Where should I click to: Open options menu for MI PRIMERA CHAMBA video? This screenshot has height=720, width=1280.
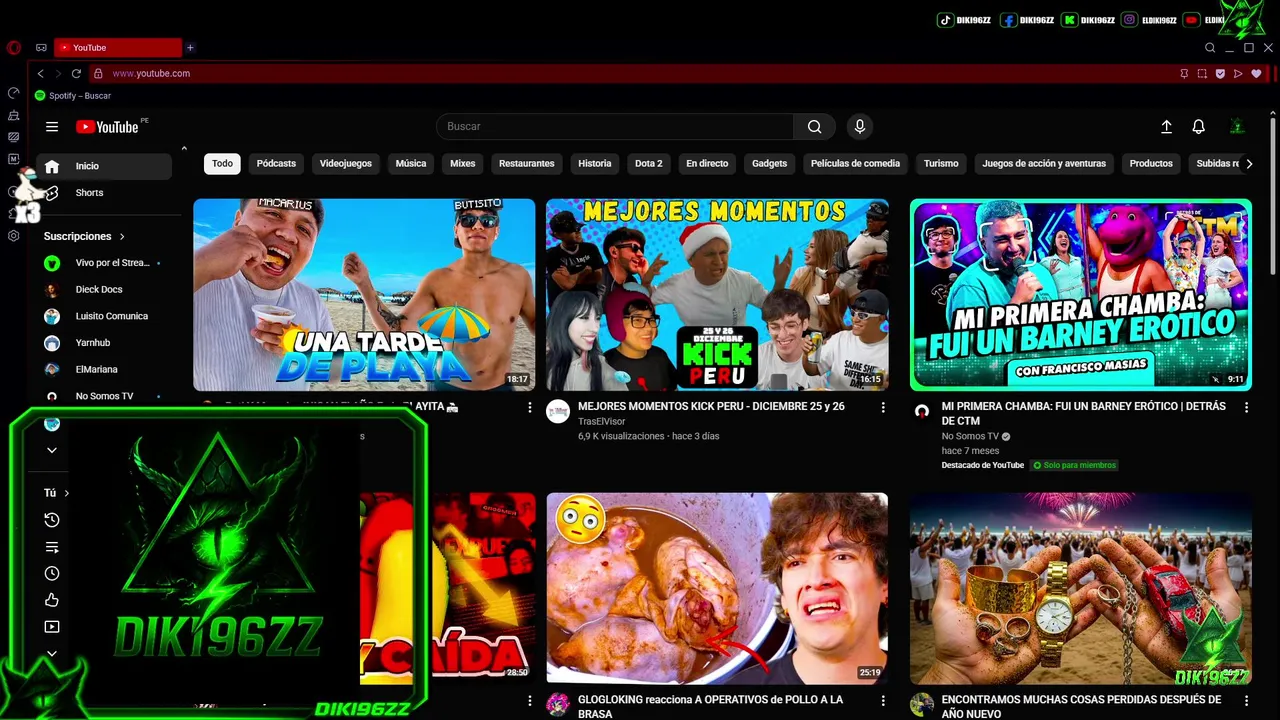coord(1246,407)
